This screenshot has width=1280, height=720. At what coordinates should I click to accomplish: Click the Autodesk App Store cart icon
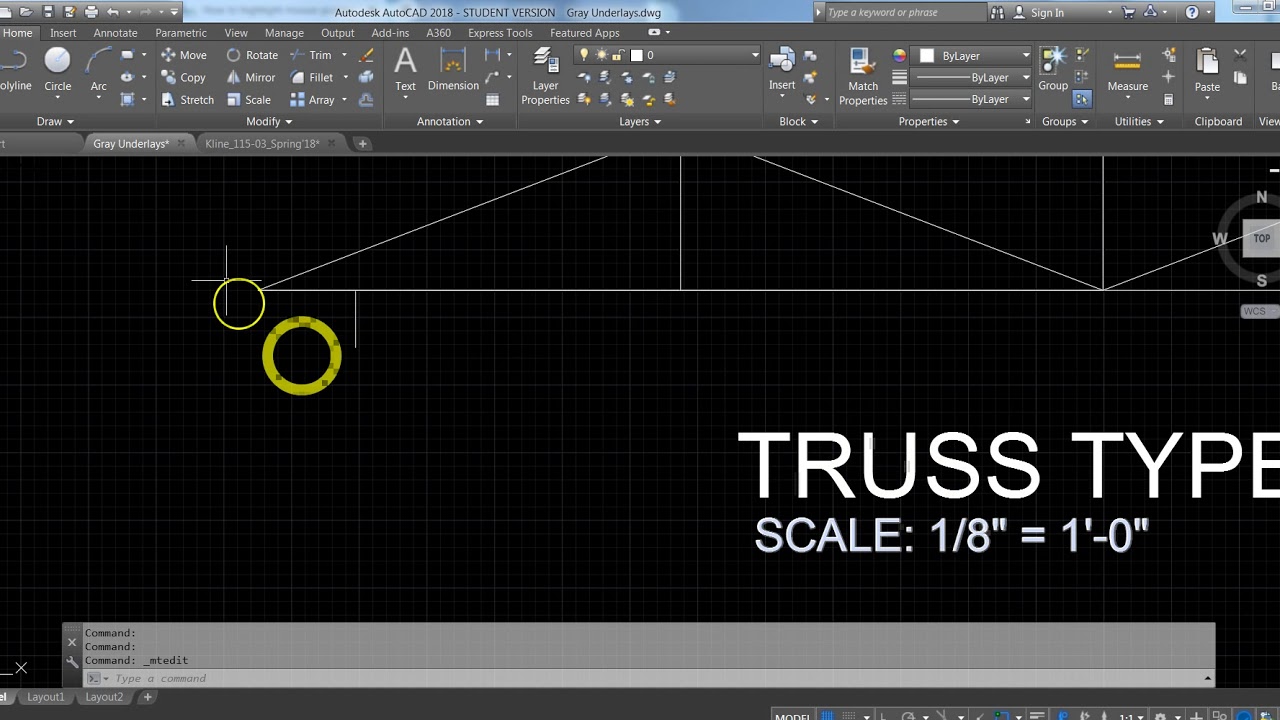coord(1129,12)
